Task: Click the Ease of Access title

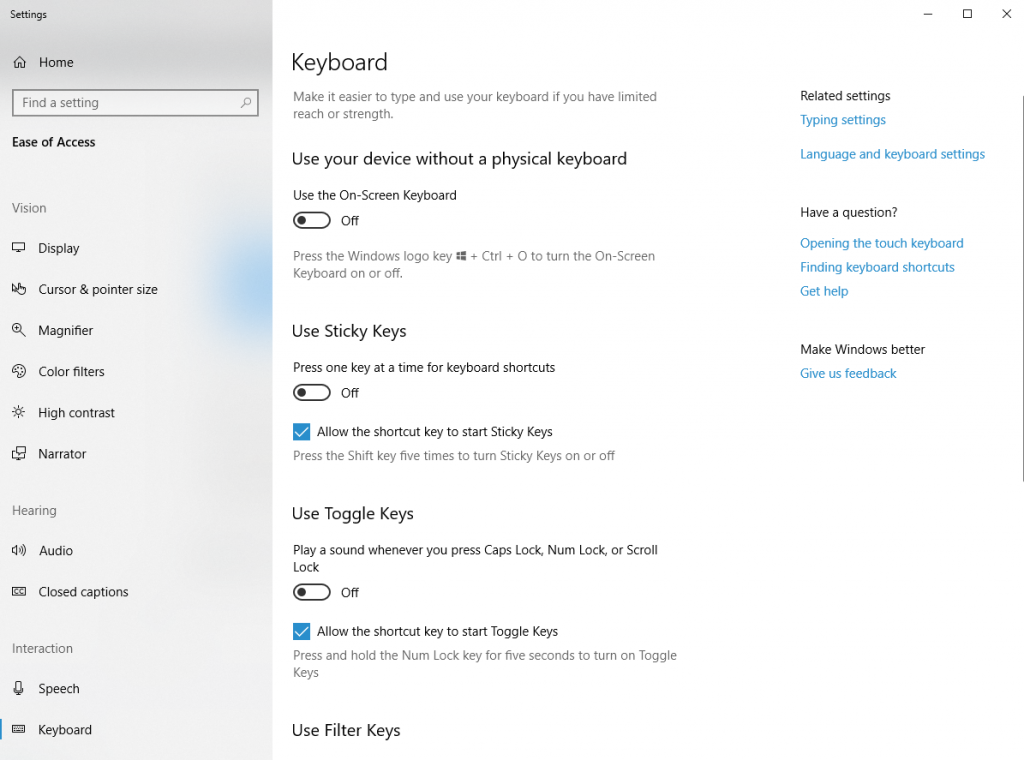Action: tap(54, 142)
